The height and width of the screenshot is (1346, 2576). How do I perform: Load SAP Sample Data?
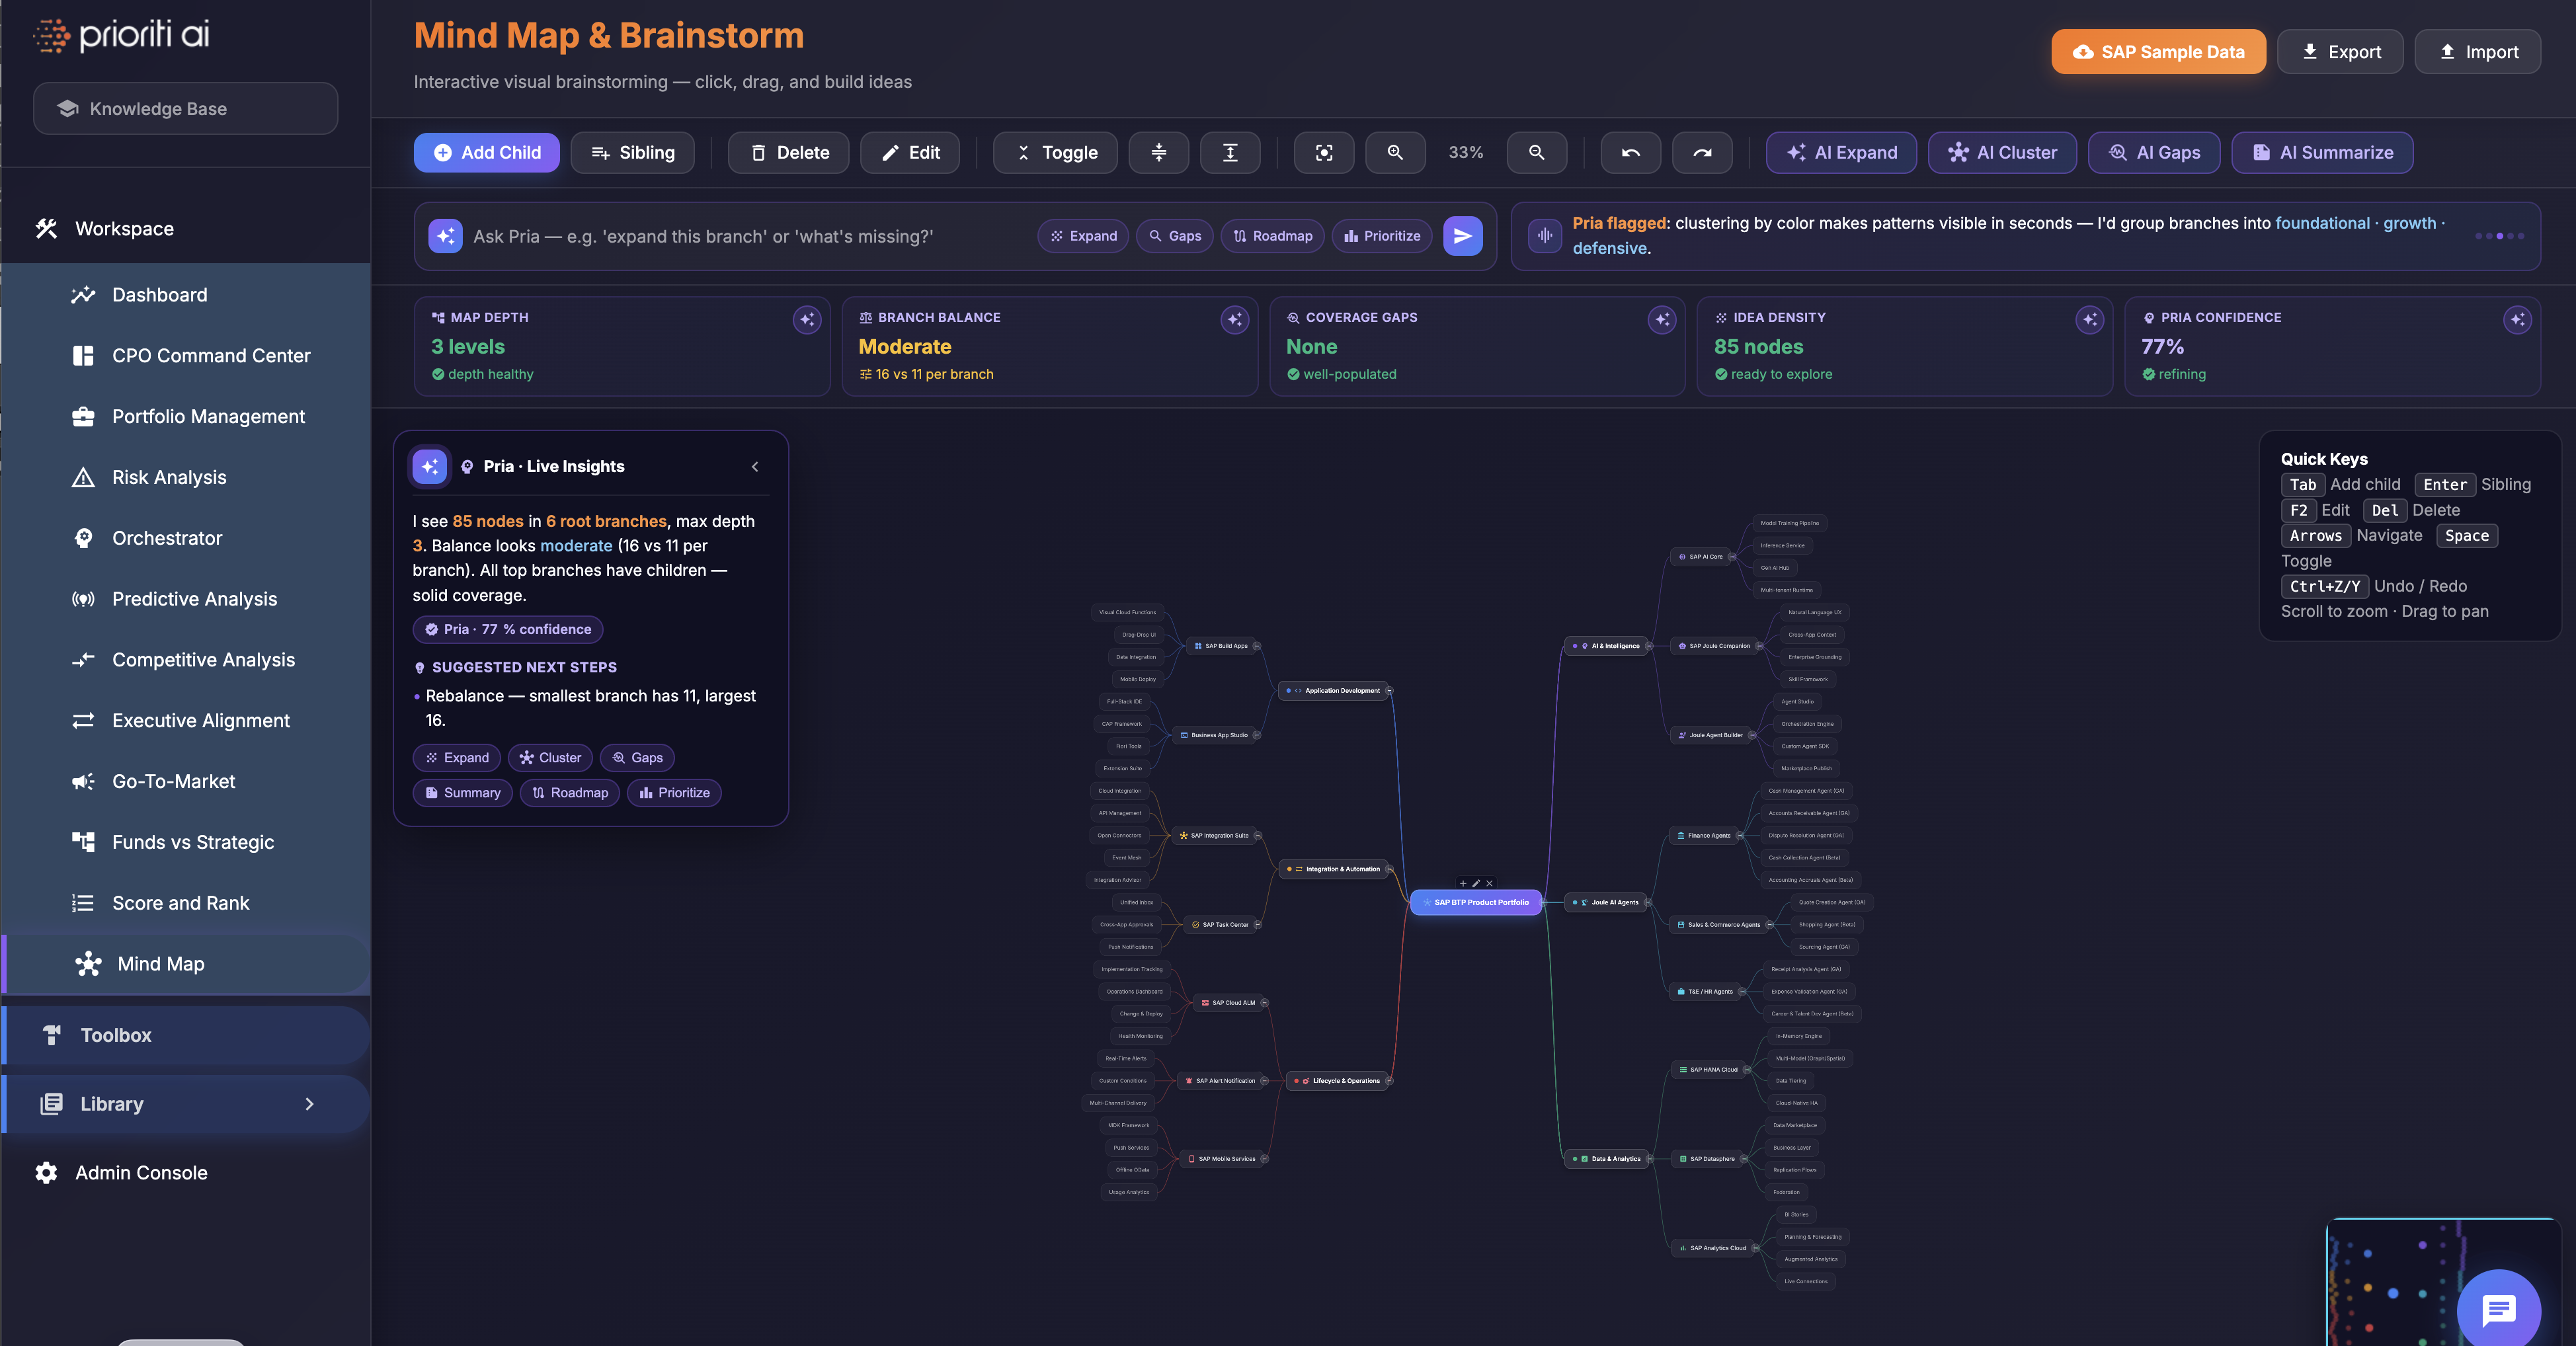[x=2159, y=52]
